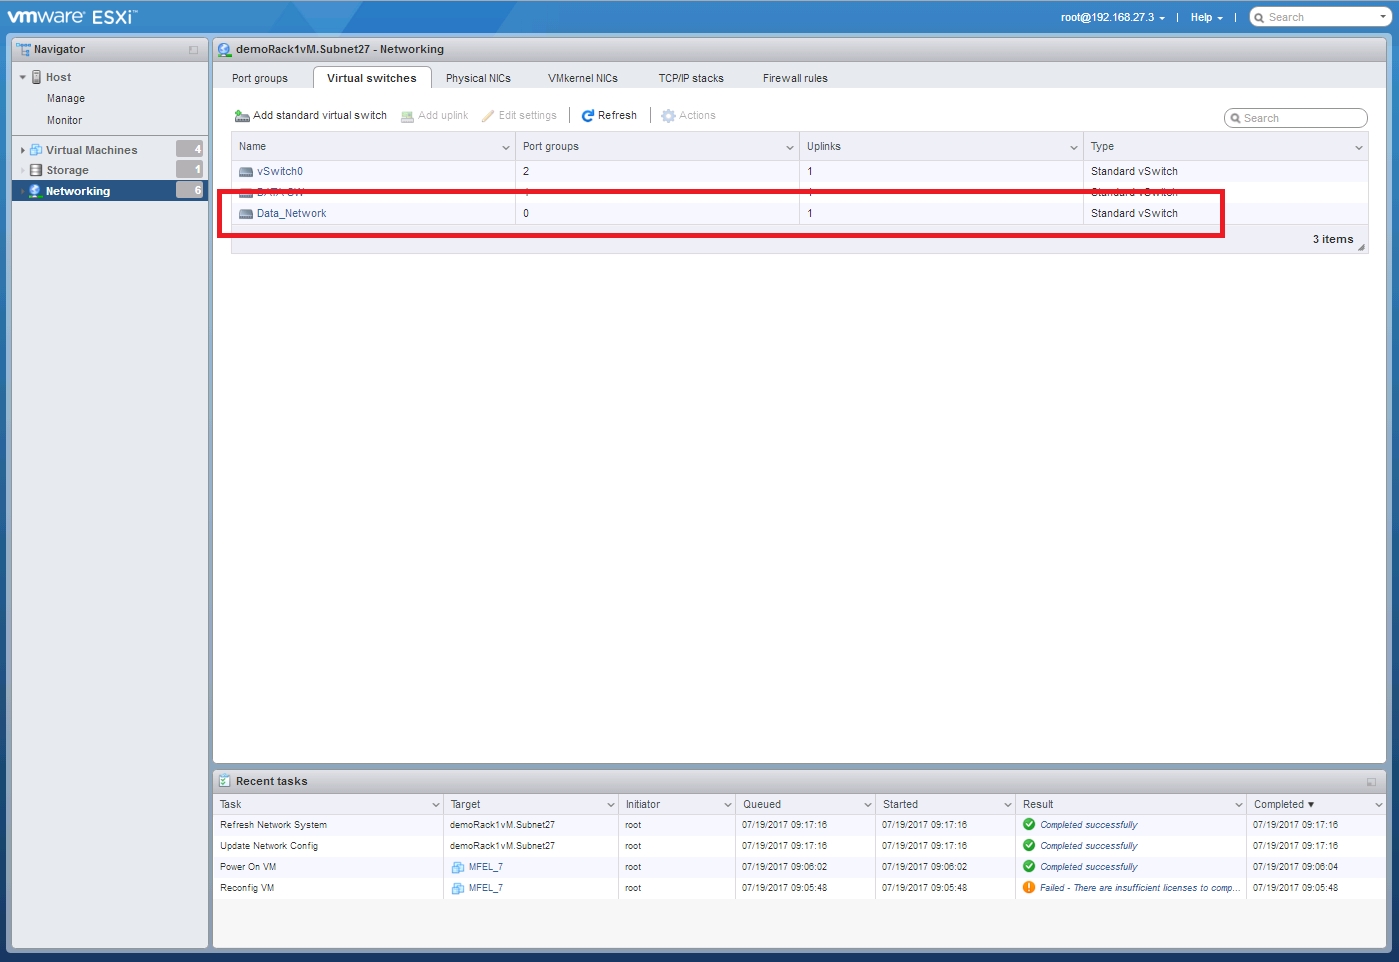
Task: Click the Recent tasks panel icon
Action: pos(225,781)
